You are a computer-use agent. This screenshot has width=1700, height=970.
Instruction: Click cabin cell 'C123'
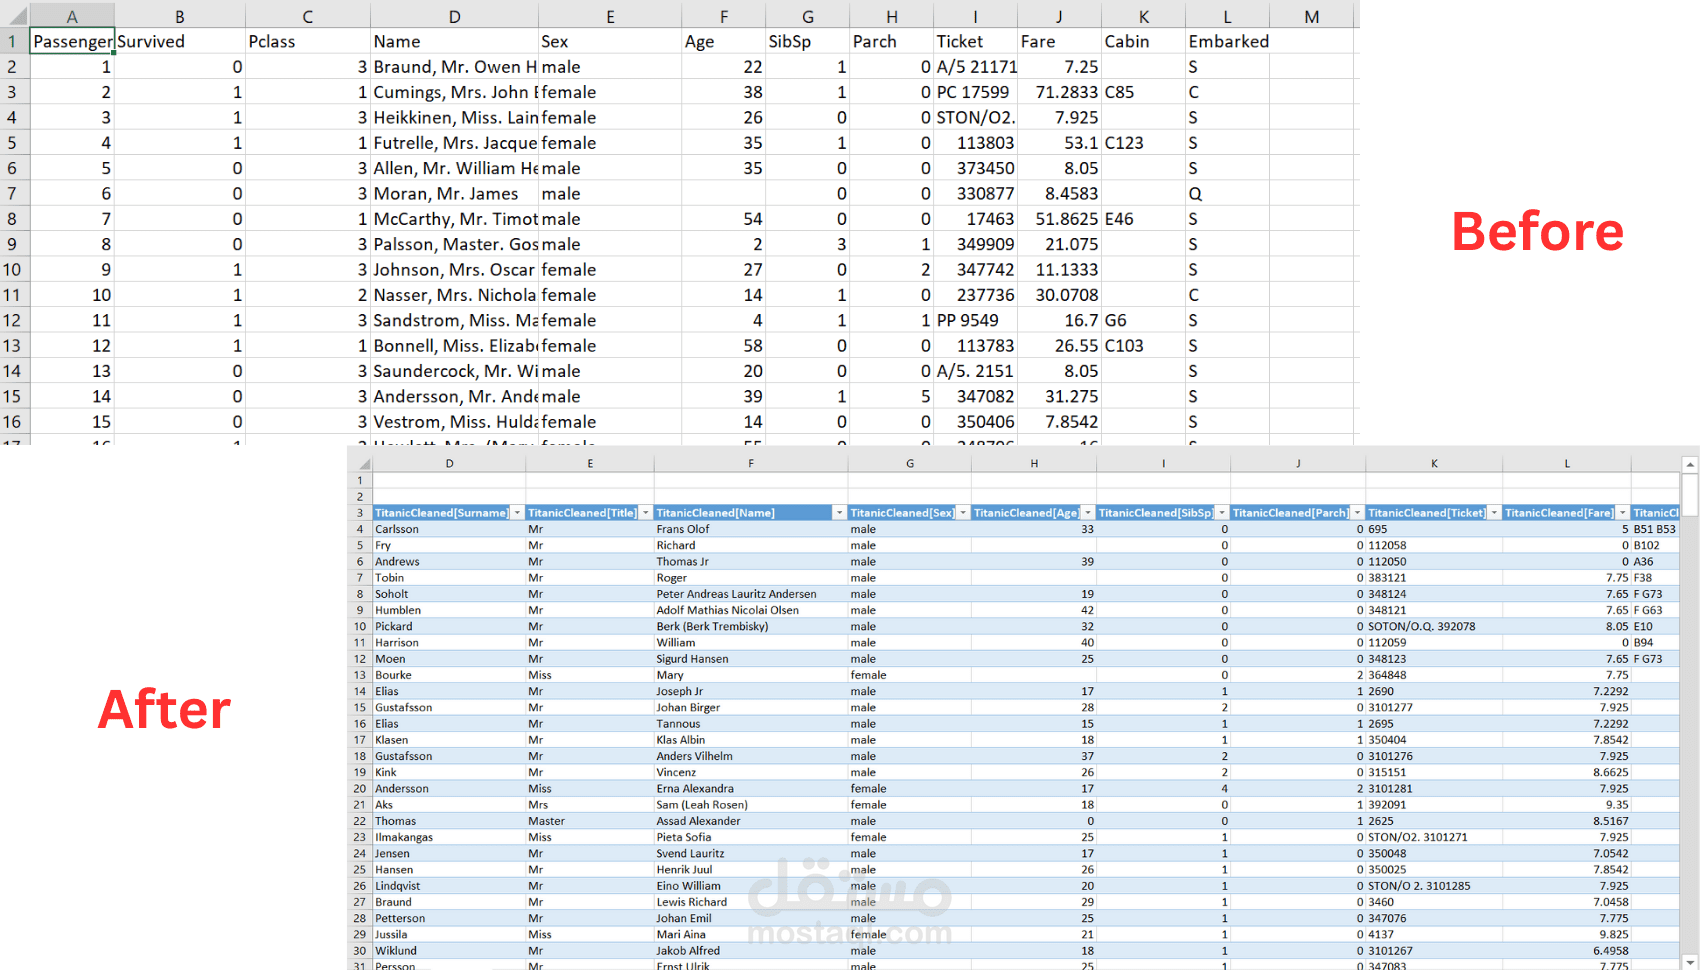(1144, 143)
